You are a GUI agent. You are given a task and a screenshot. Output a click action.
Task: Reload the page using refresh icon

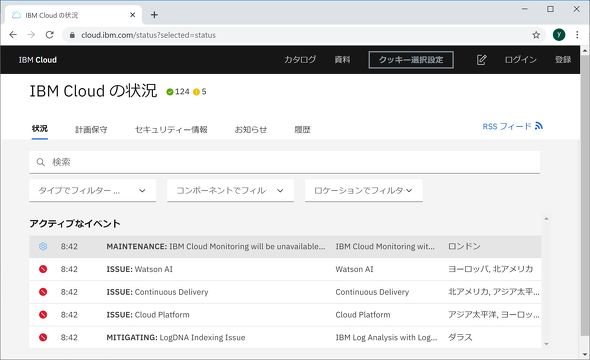click(49, 35)
